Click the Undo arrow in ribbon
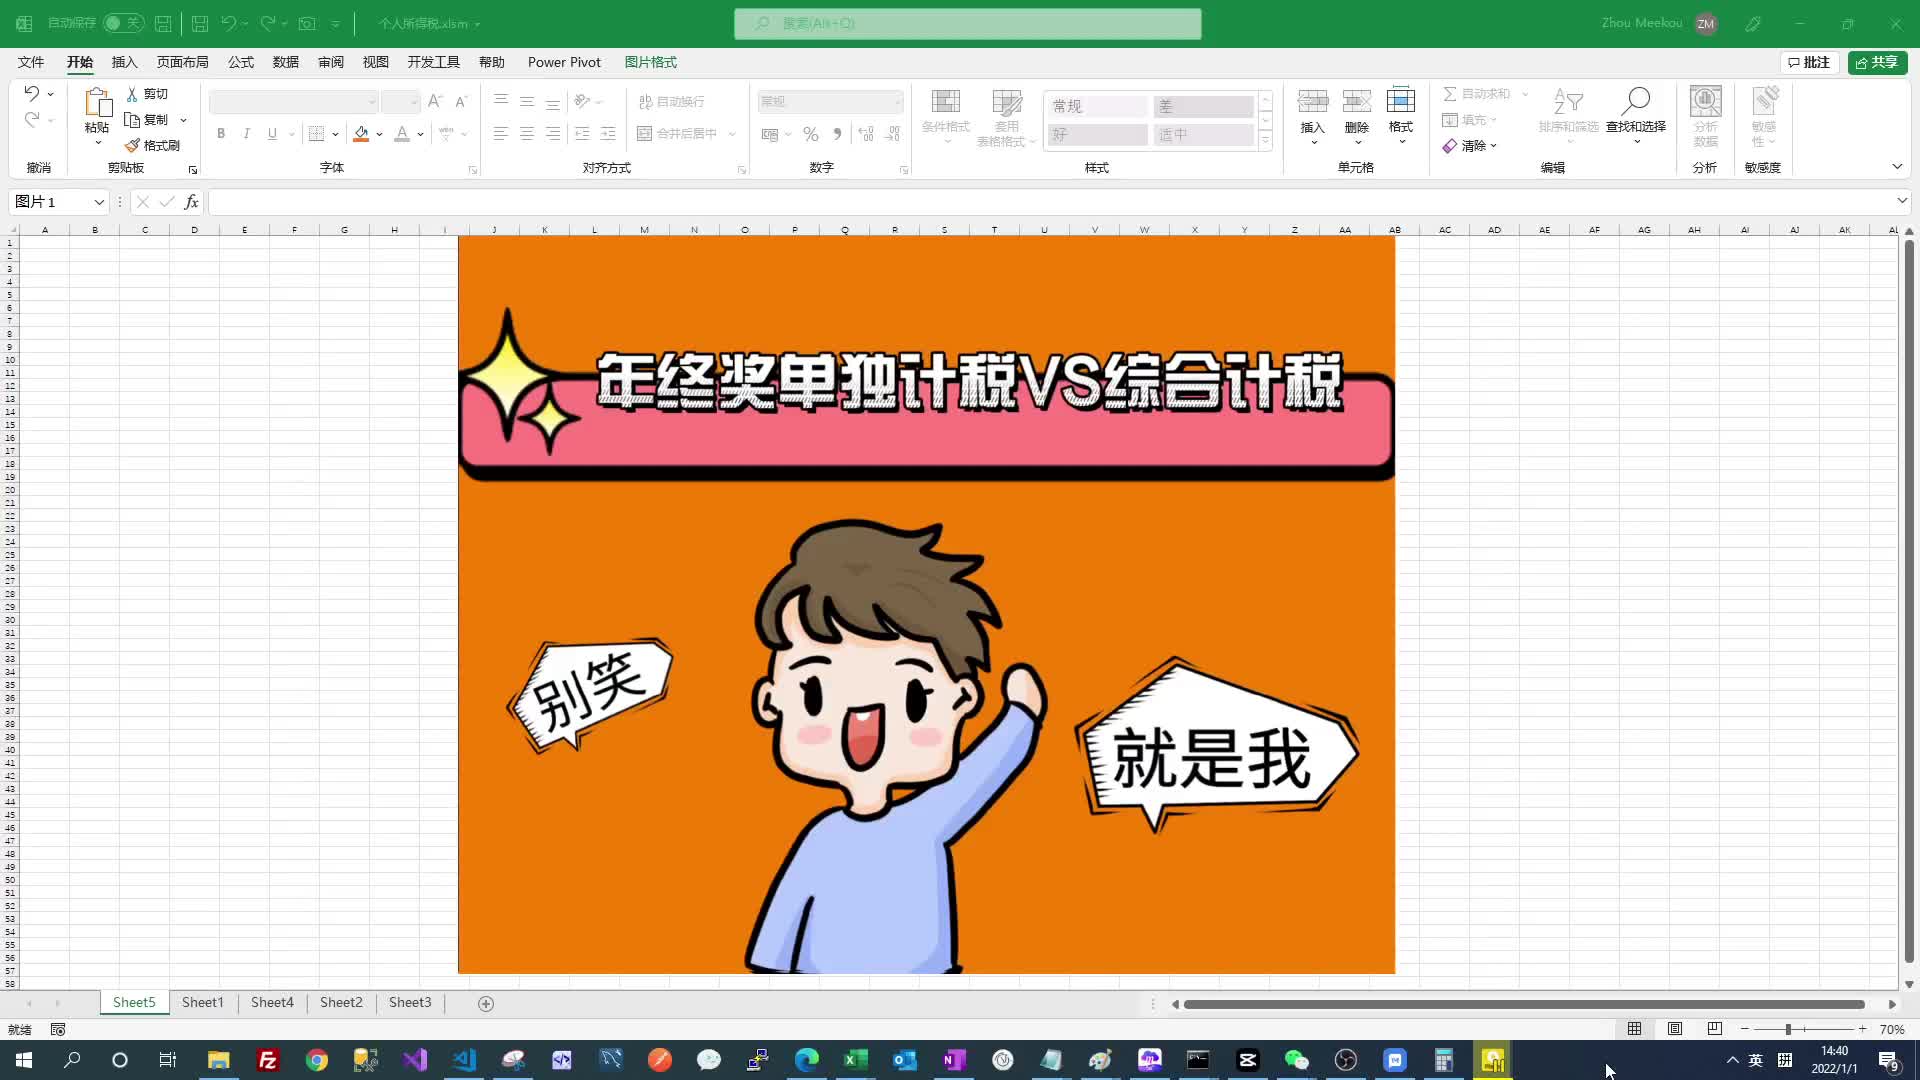The height and width of the screenshot is (1080, 1920). pyautogui.click(x=32, y=94)
